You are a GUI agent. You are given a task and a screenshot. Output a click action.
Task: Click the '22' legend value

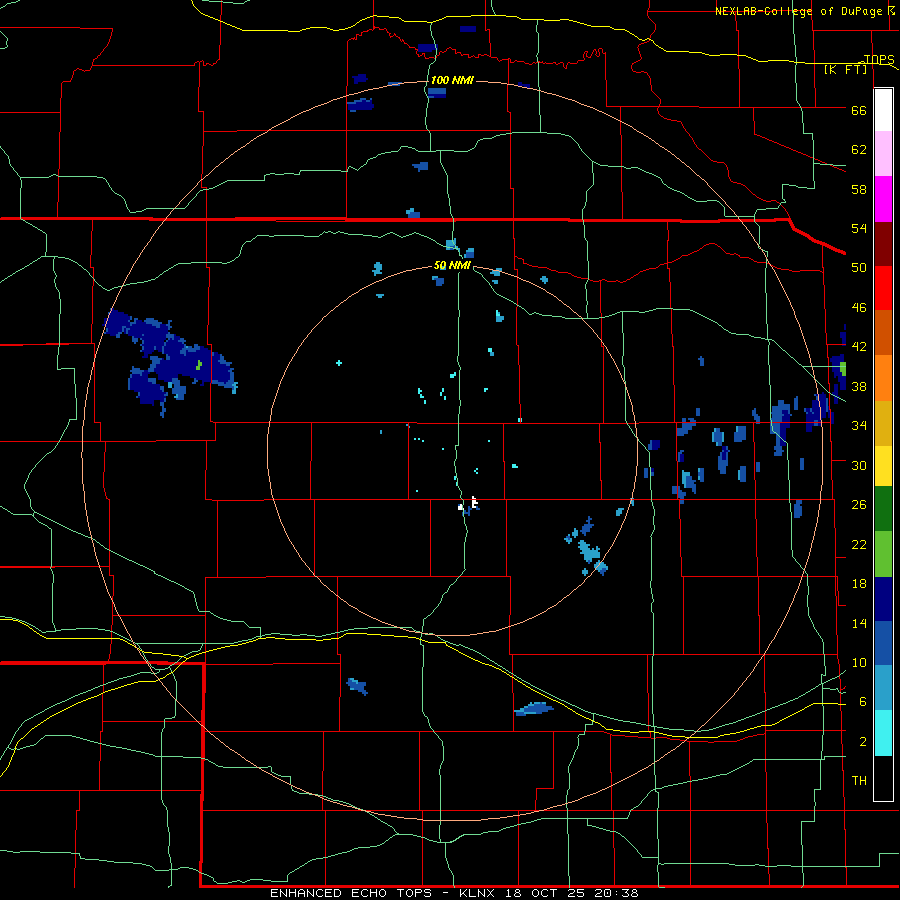point(859,544)
